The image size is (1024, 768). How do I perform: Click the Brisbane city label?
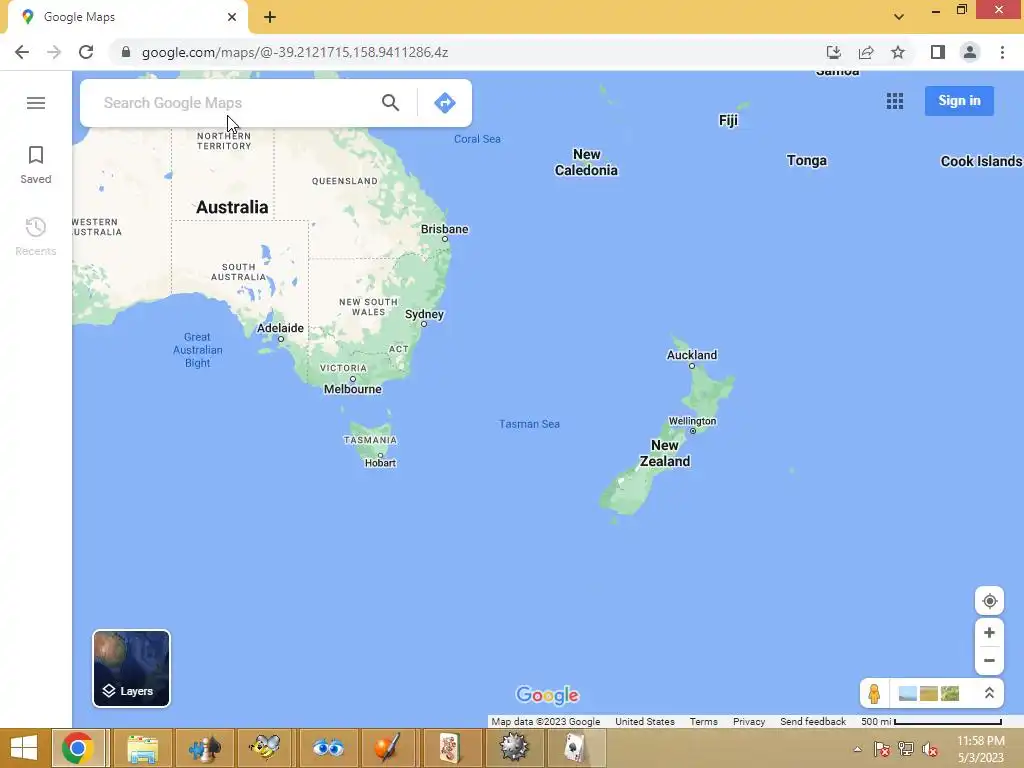pos(444,229)
